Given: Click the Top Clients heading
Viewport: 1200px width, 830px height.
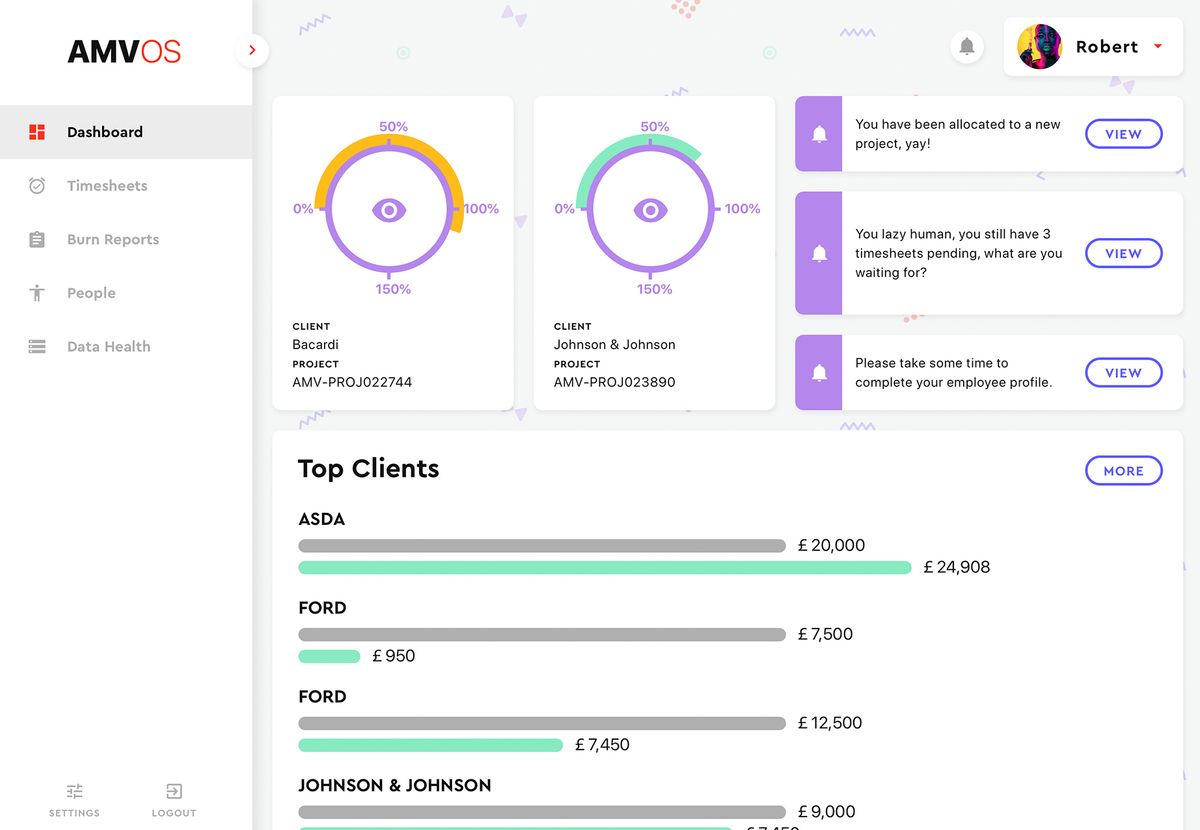Looking at the screenshot, I should (368, 469).
